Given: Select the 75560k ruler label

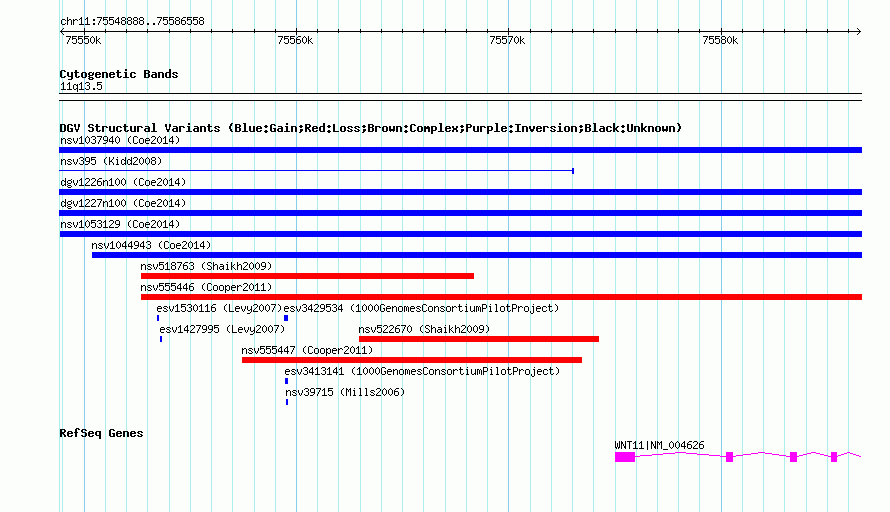Looking at the screenshot, I should point(295,40).
